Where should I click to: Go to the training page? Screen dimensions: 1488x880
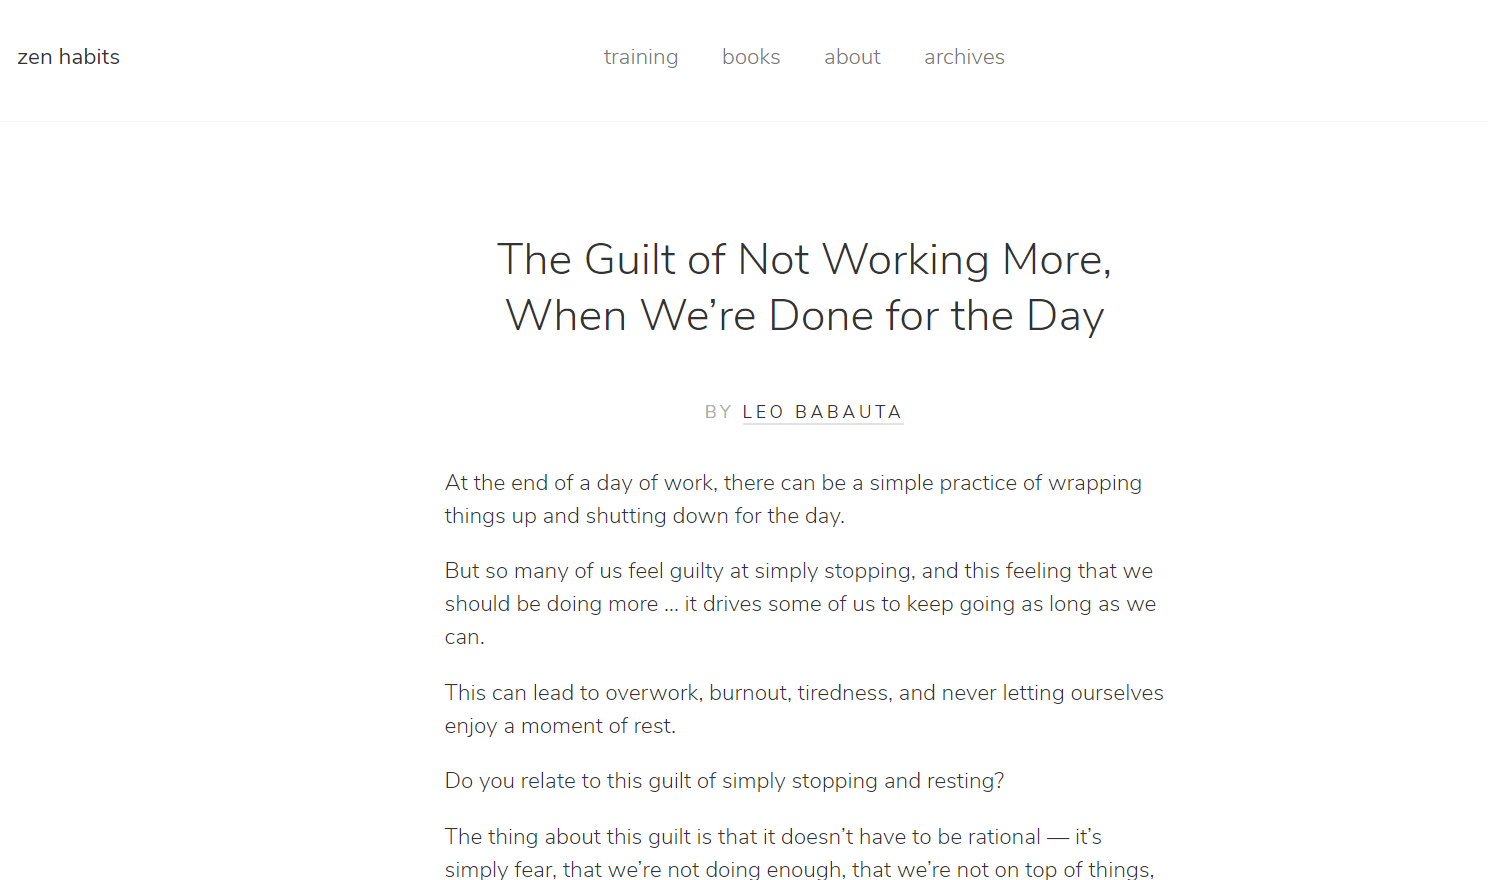click(641, 57)
